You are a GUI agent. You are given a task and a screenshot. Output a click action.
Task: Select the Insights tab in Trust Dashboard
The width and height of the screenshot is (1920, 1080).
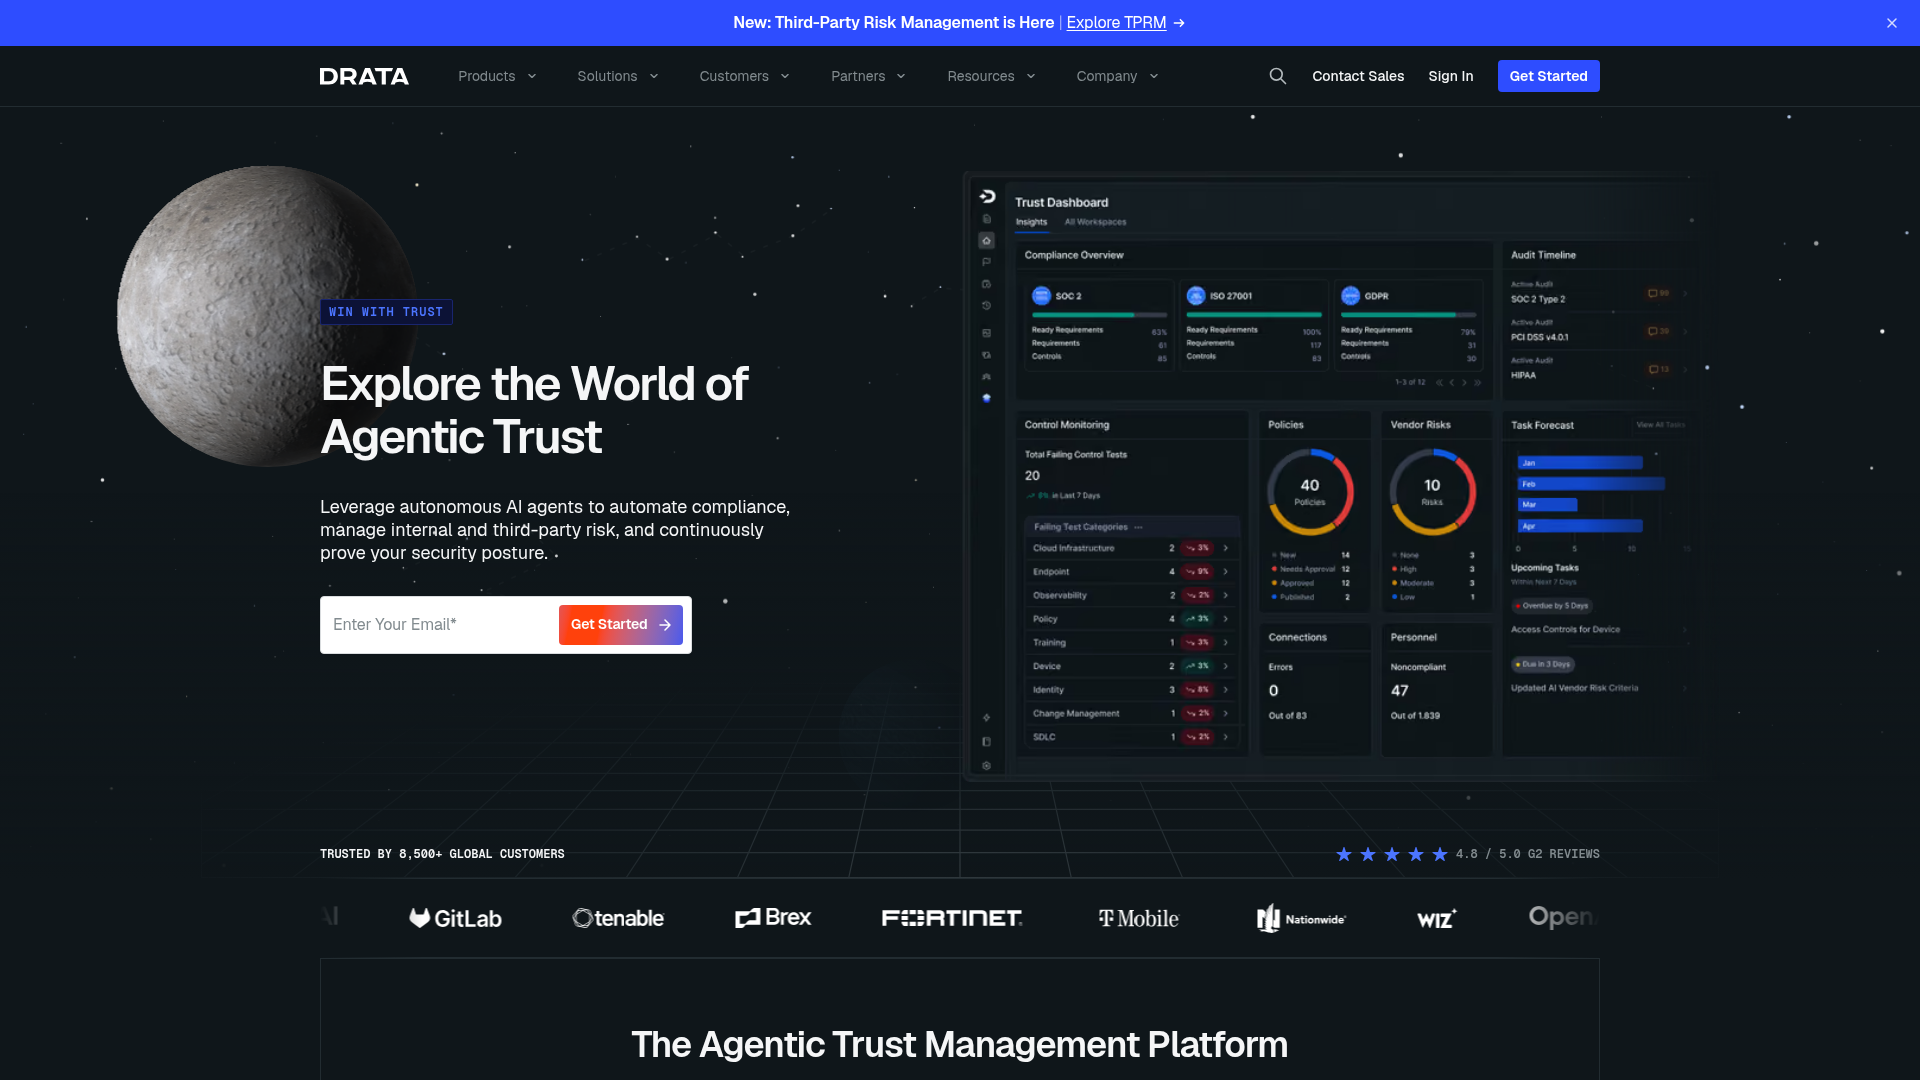1031,222
